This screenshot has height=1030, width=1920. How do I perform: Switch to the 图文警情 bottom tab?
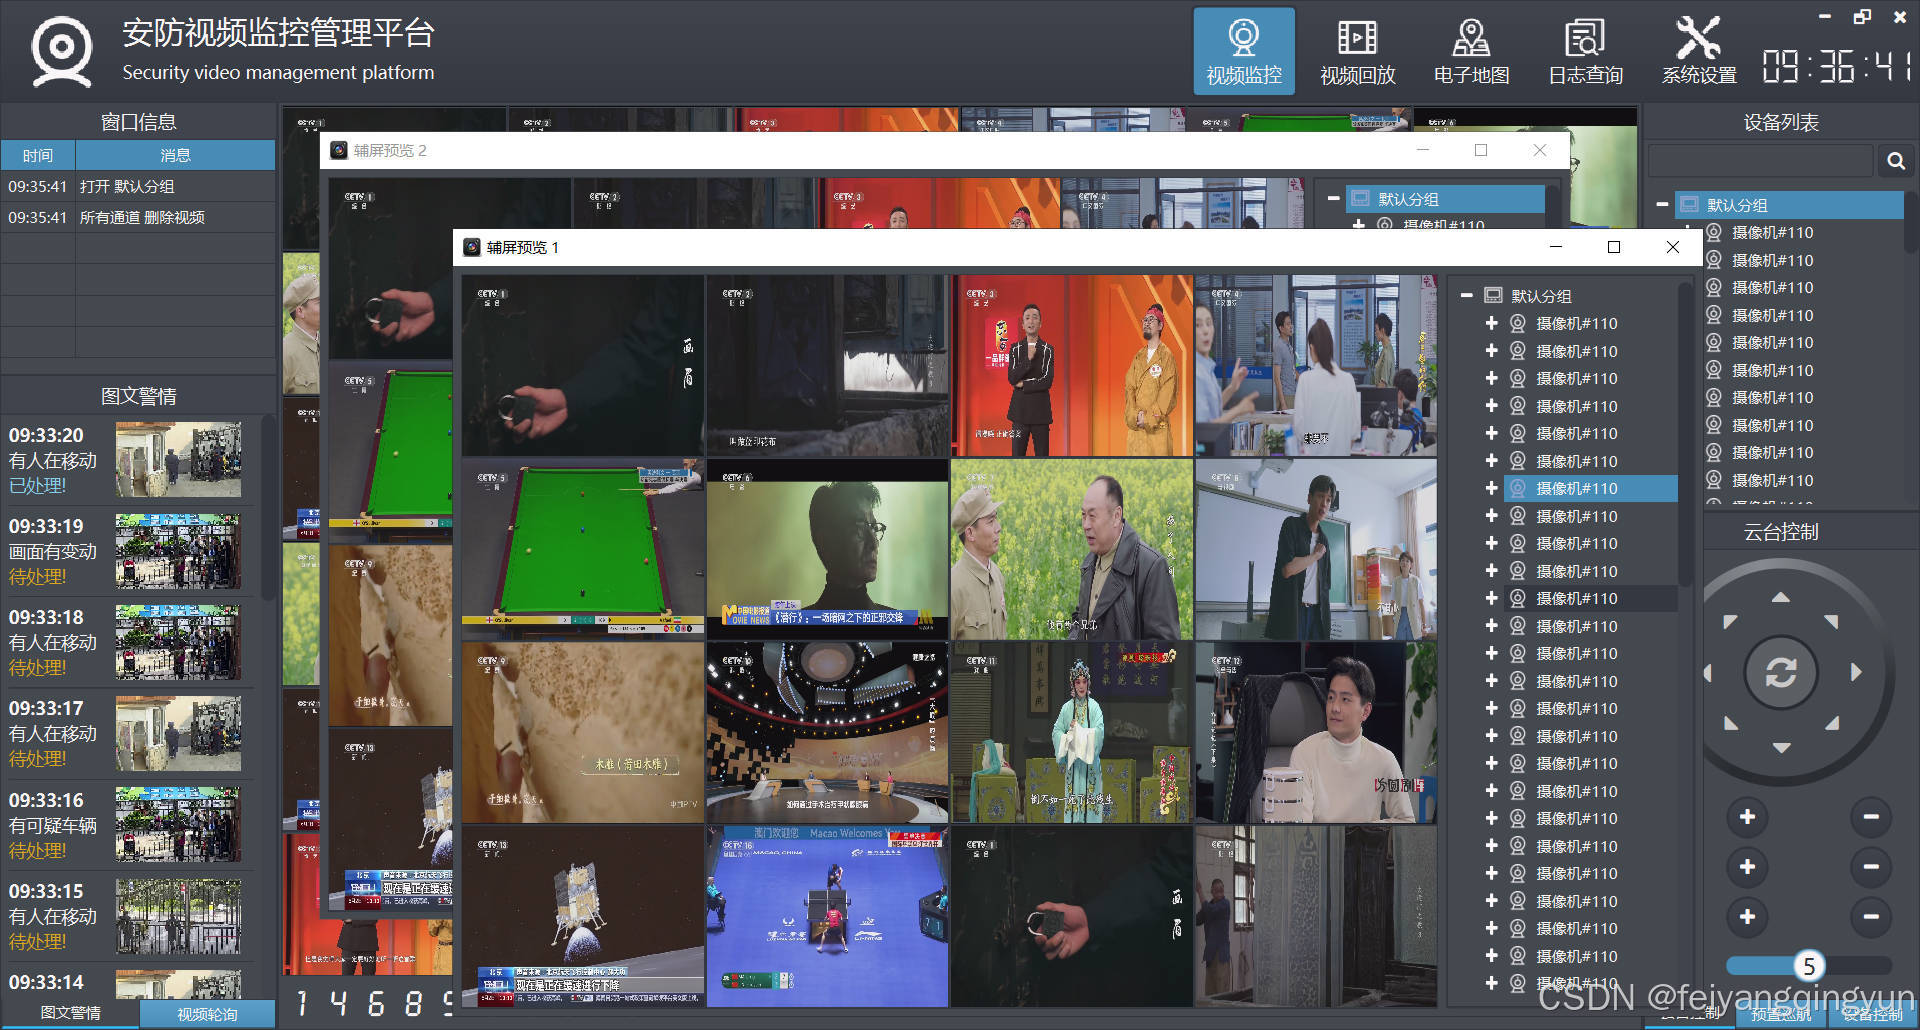click(70, 1013)
